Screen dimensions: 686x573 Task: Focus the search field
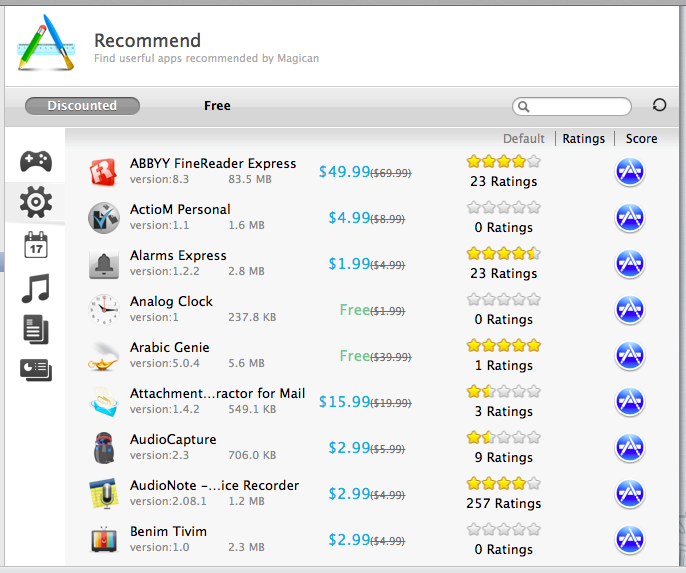[x=572, y=106]
